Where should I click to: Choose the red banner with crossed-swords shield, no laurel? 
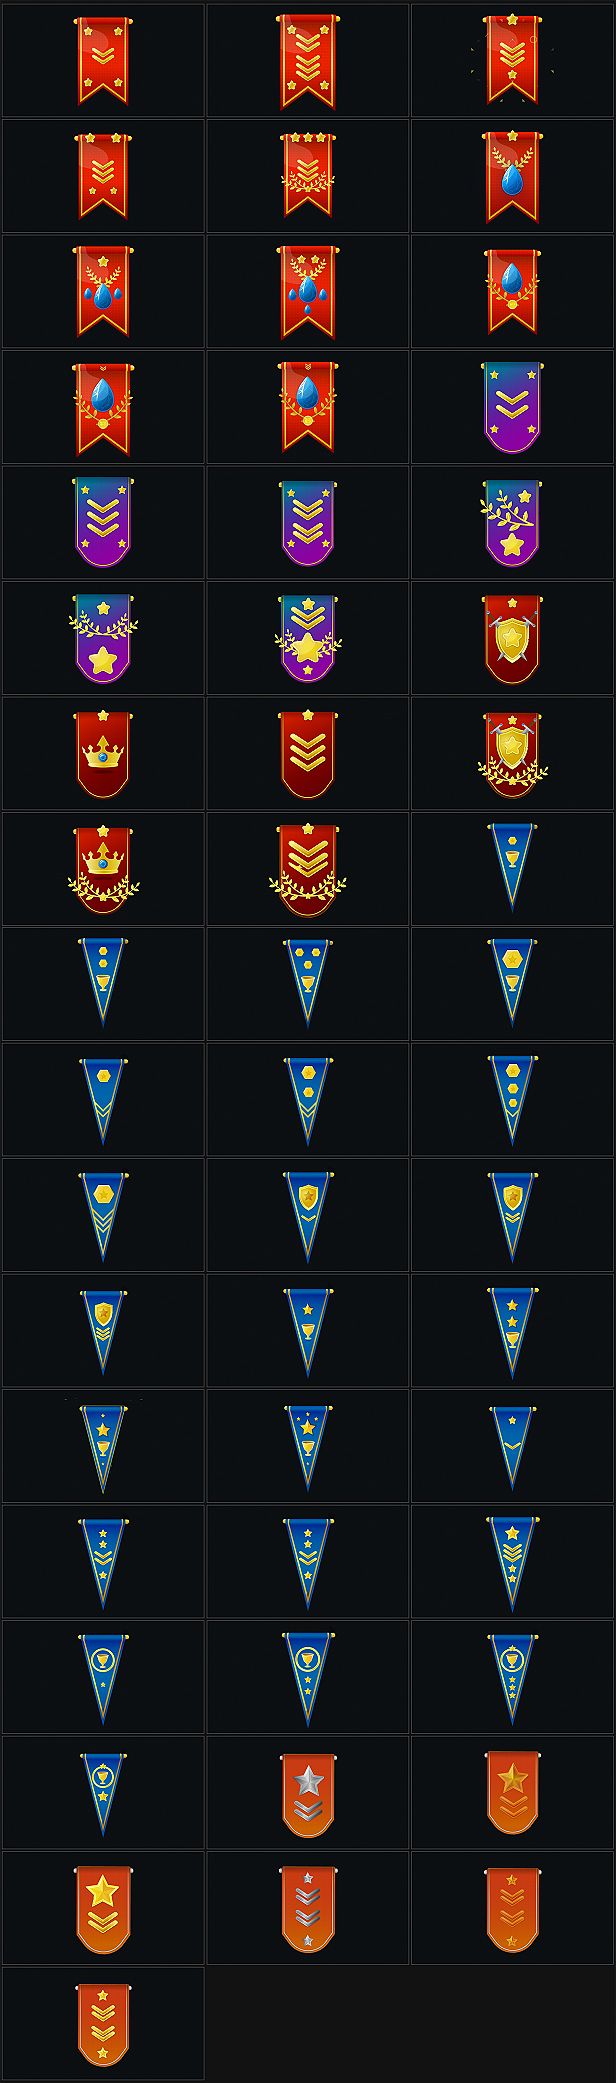512,638
